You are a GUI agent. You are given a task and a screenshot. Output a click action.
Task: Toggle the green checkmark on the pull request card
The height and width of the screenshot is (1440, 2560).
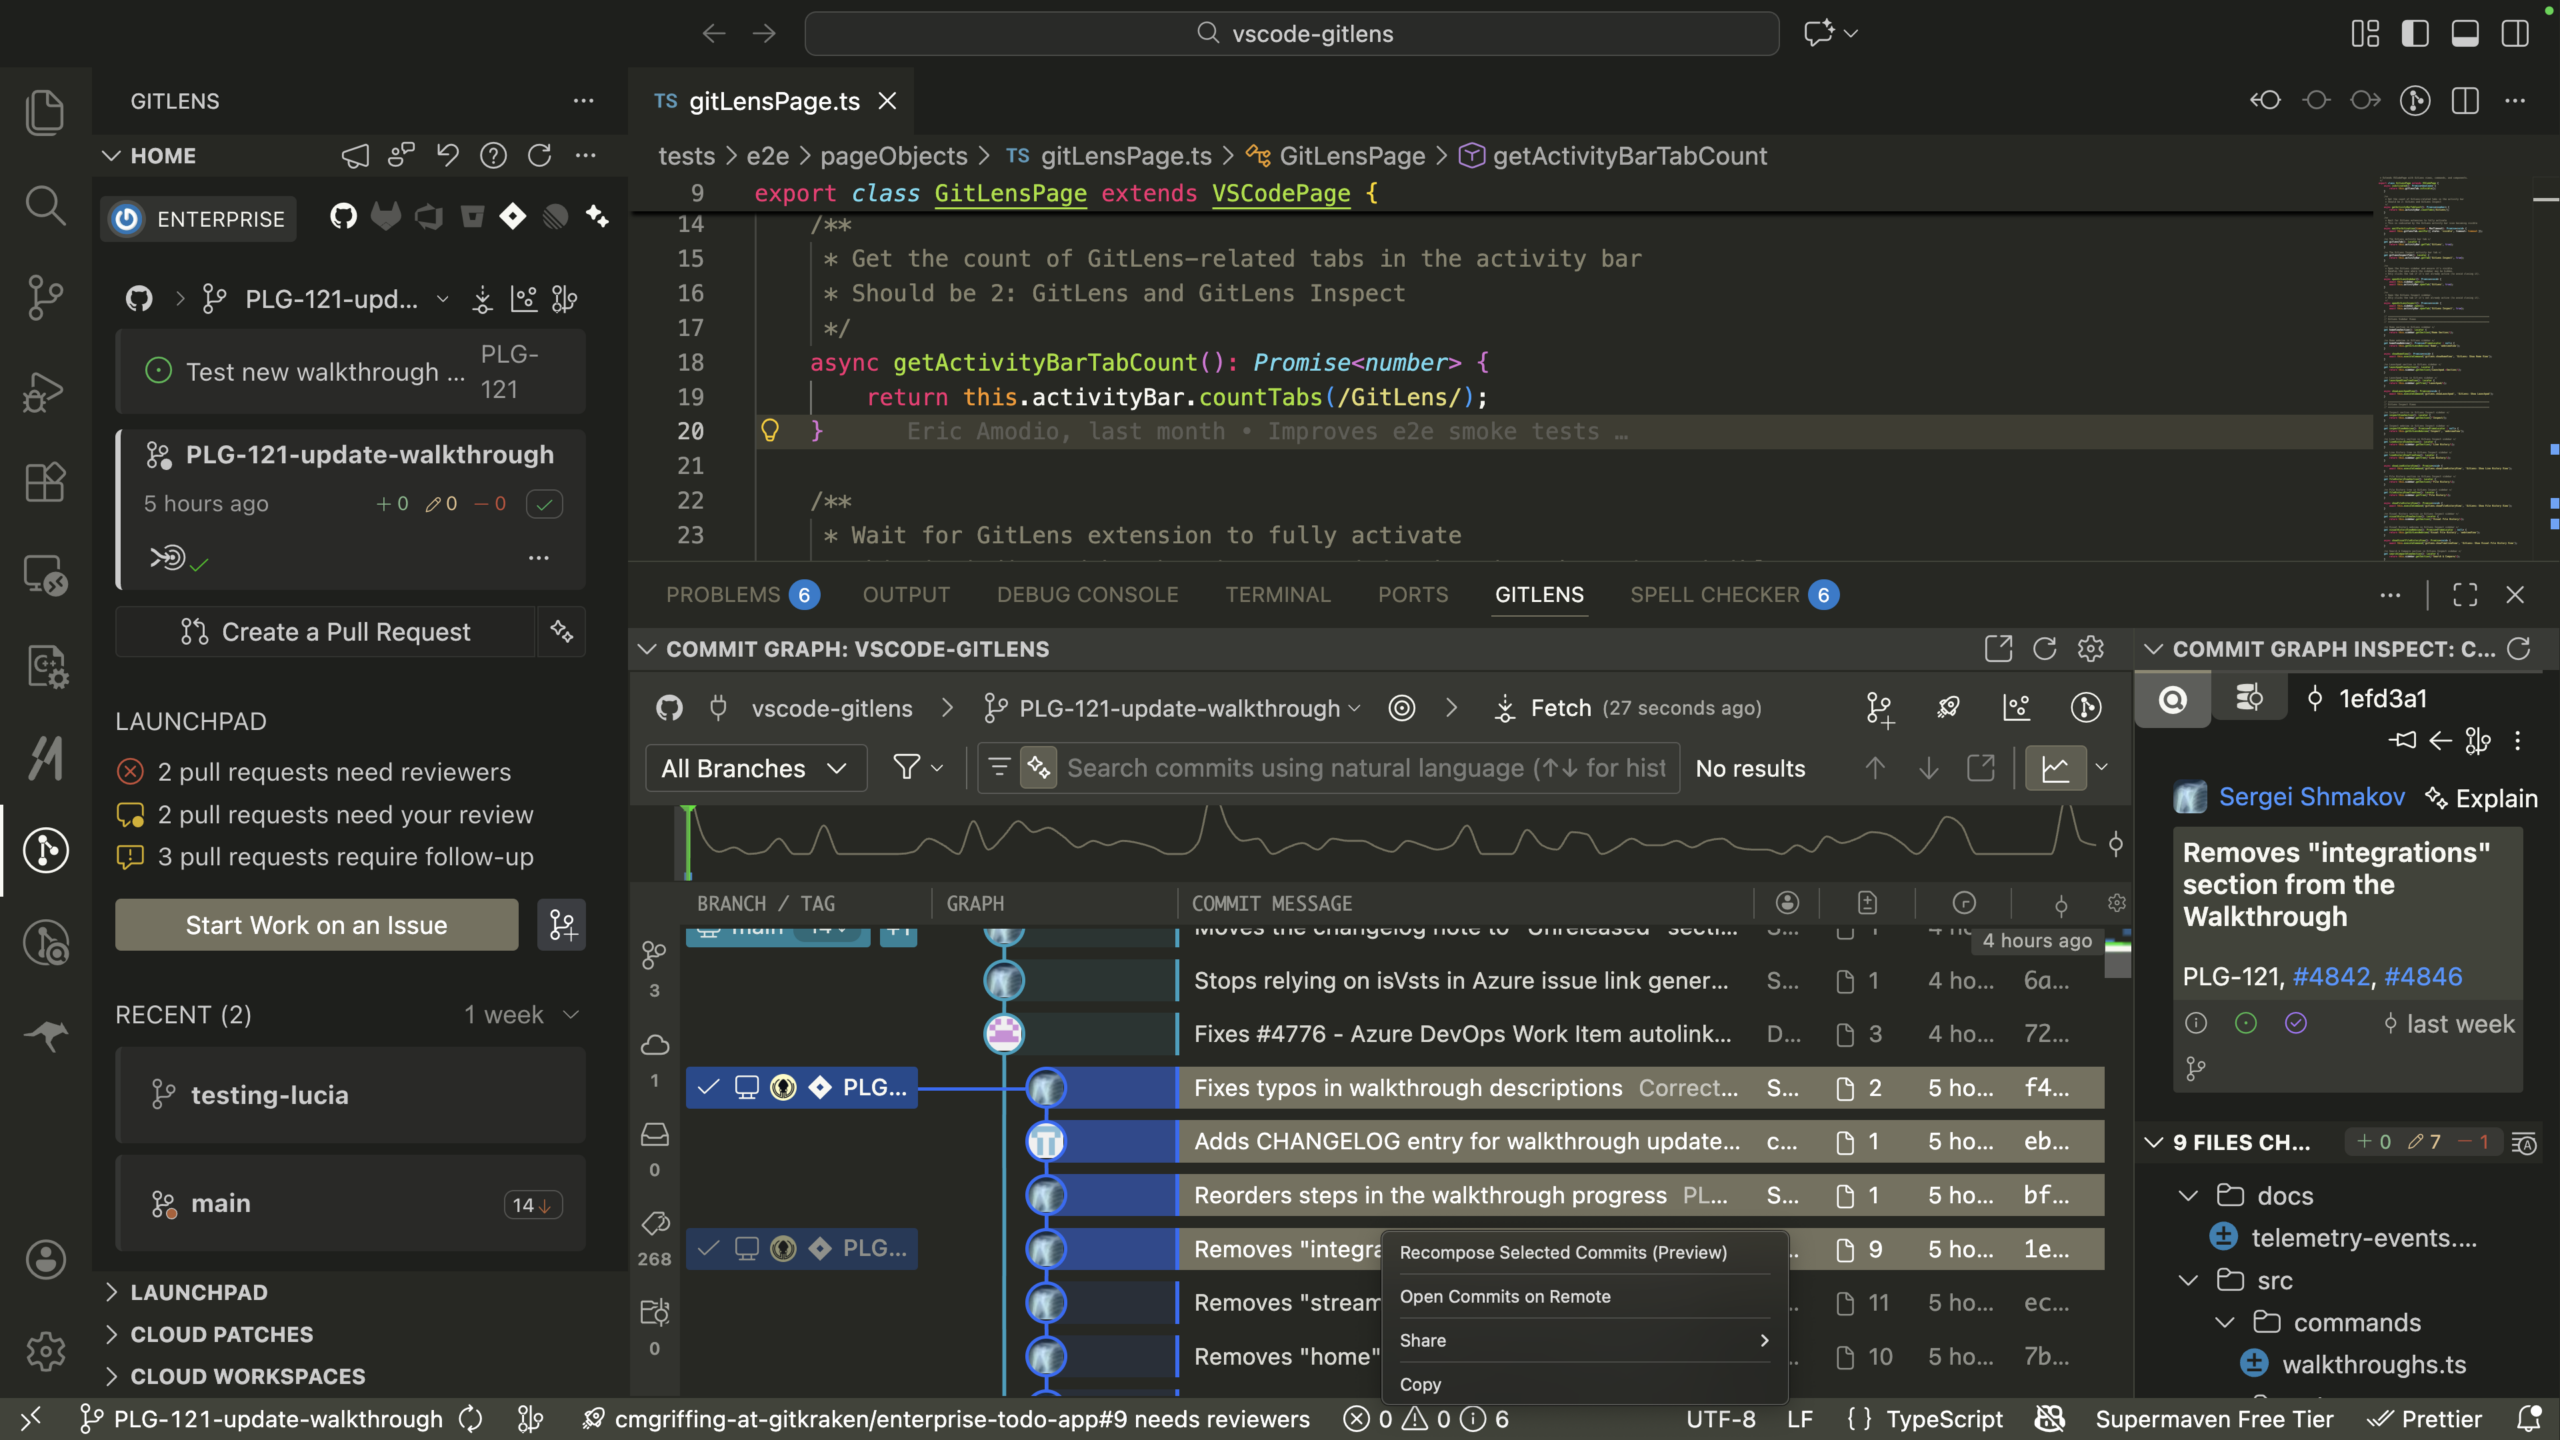[545, 503]
